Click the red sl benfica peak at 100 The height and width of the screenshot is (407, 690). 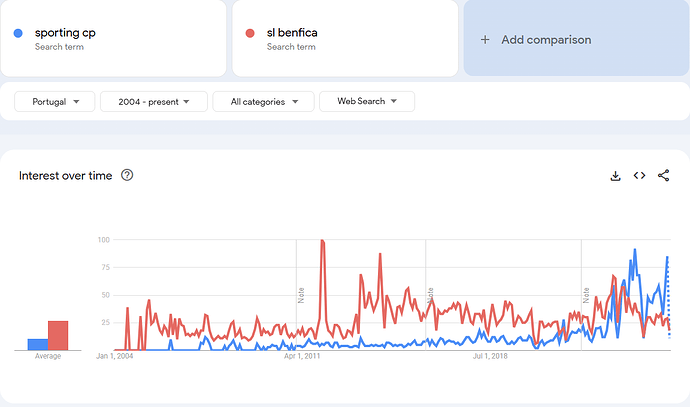click(322, 241)
